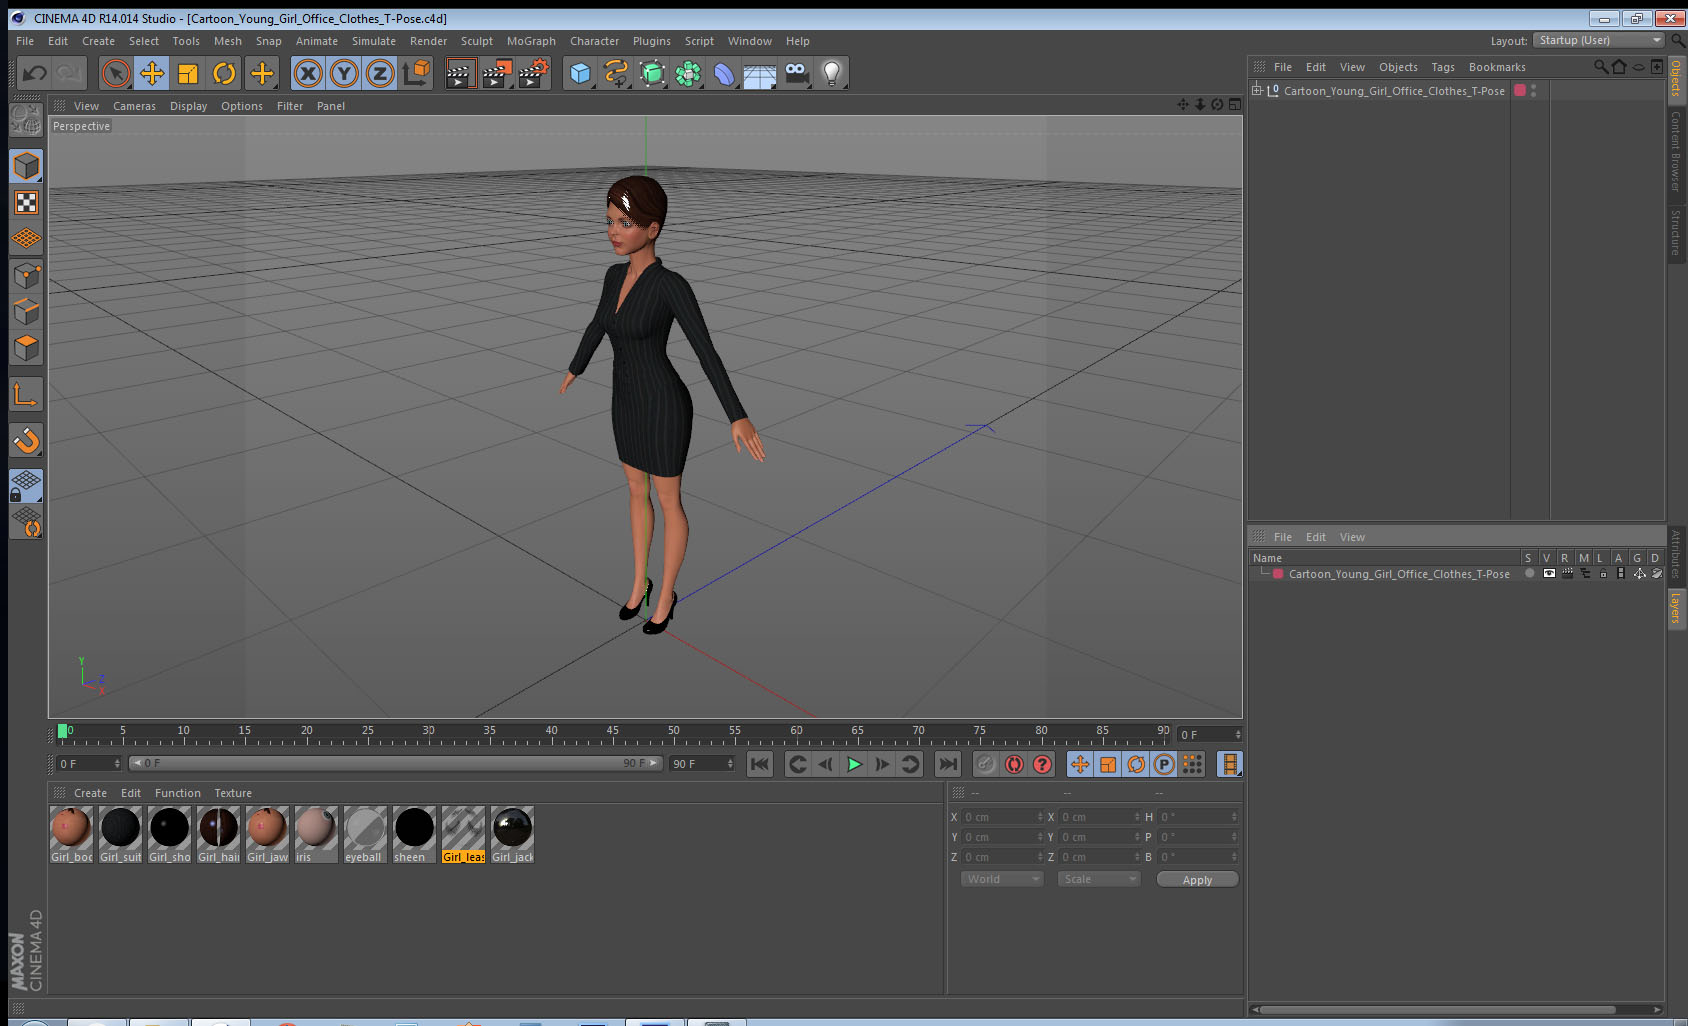Open the Character menu

(x=594, y=41)
